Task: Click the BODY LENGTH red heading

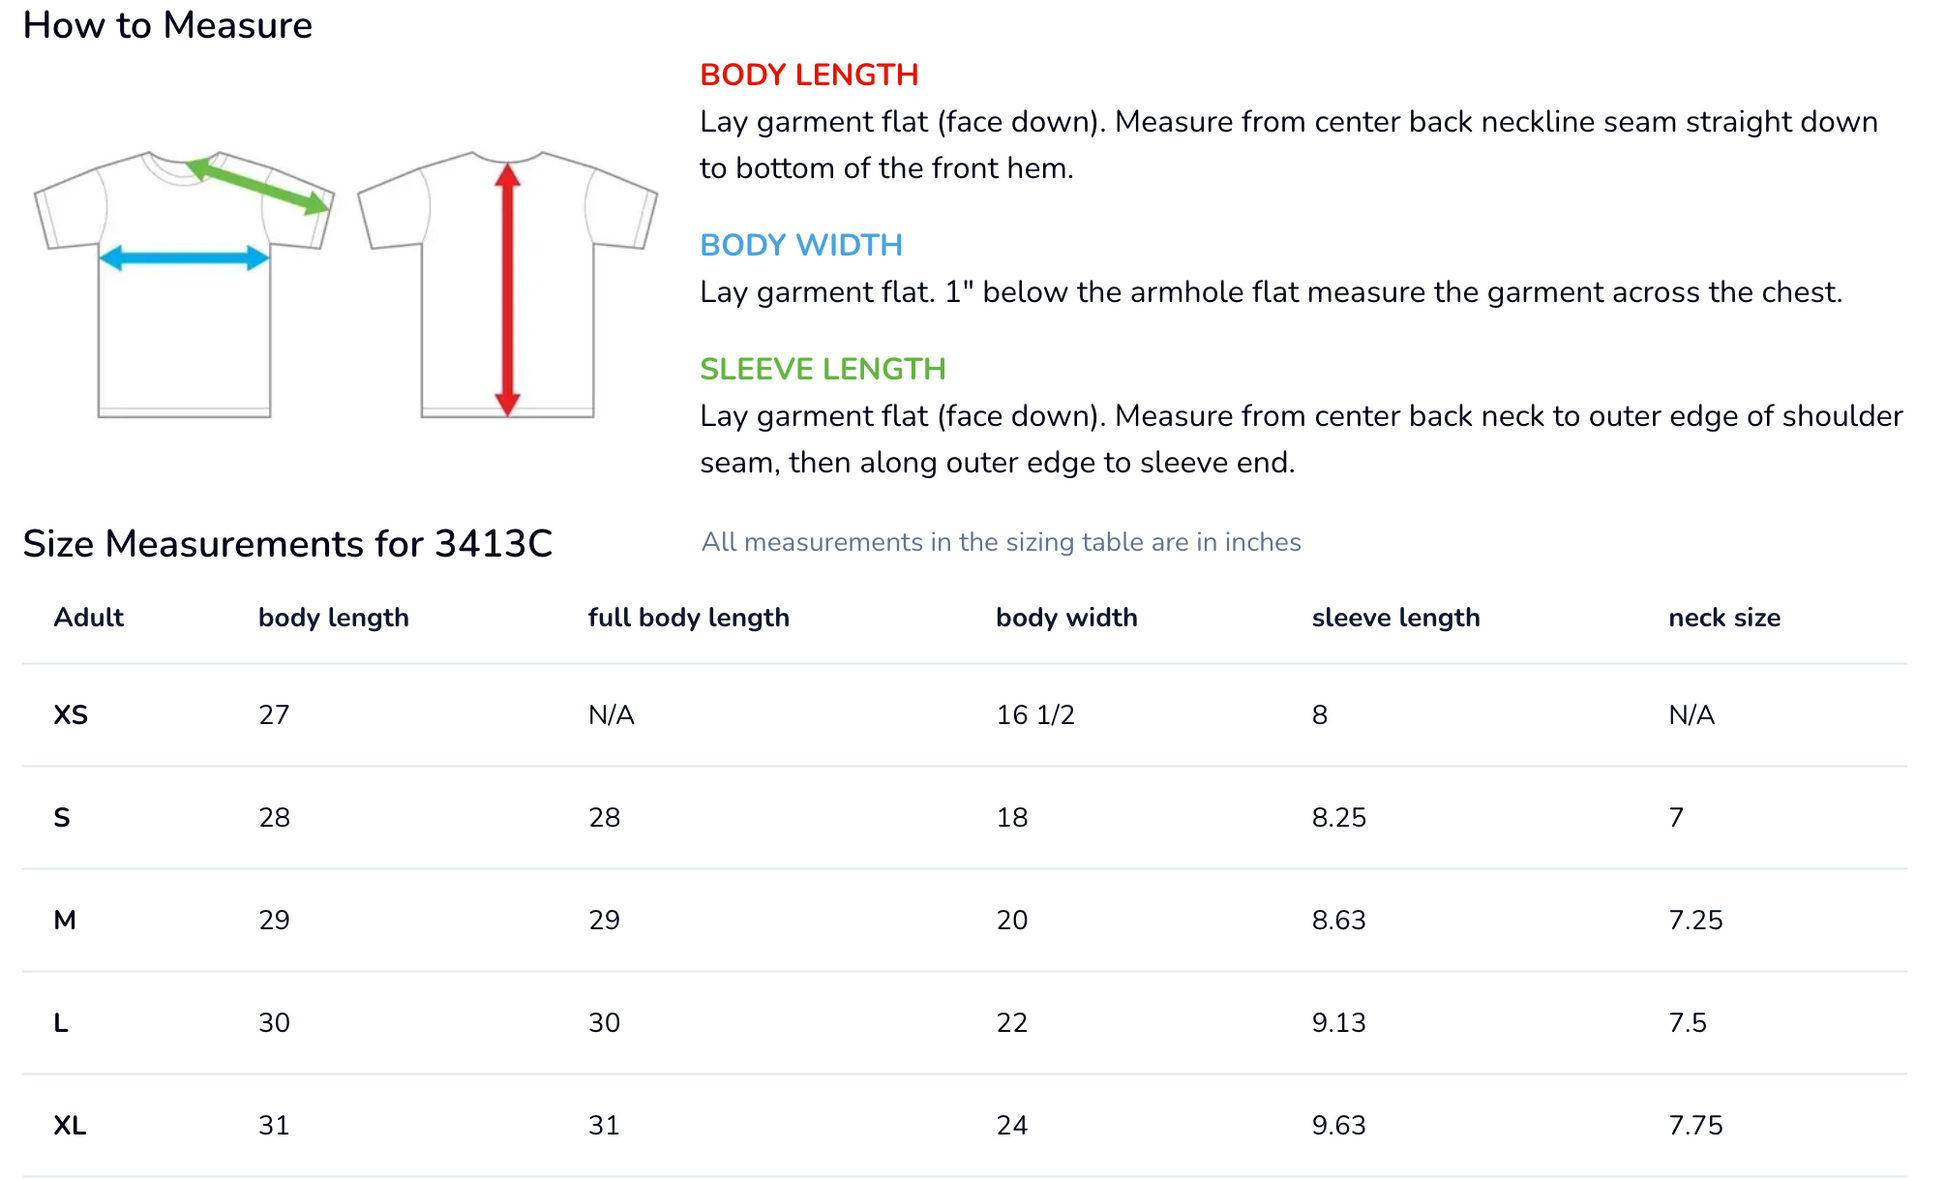Action: pyautogui.click(x=809, y=75)
